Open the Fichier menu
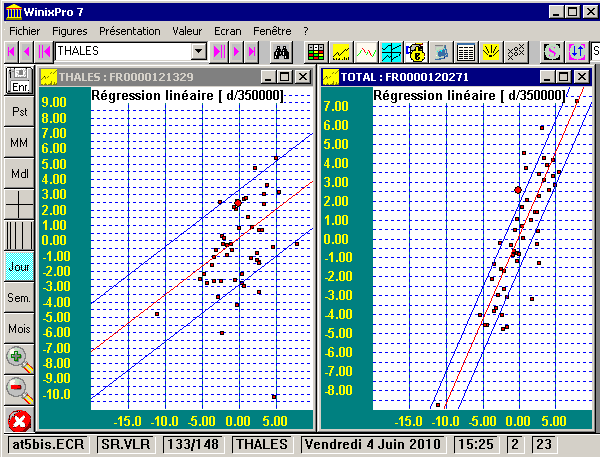This screenshot has height=457, width=600. [x=24, y=31]
